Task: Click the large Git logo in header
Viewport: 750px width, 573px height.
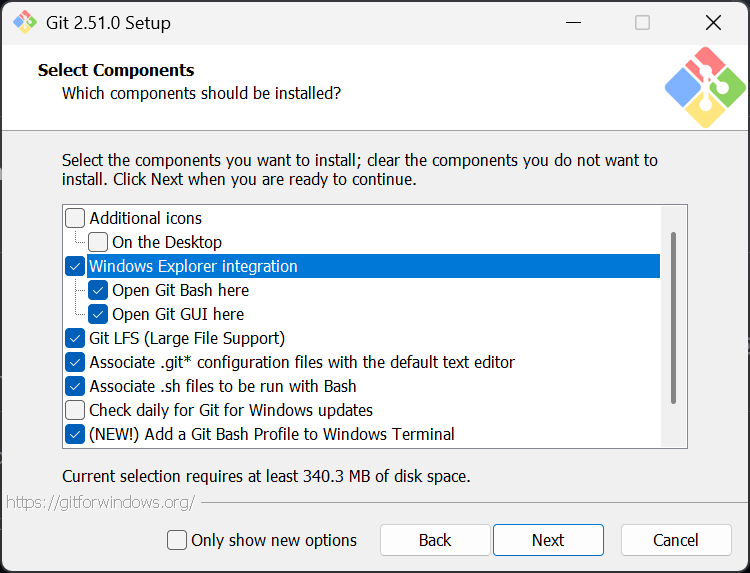Action: [x=705, y=87]
